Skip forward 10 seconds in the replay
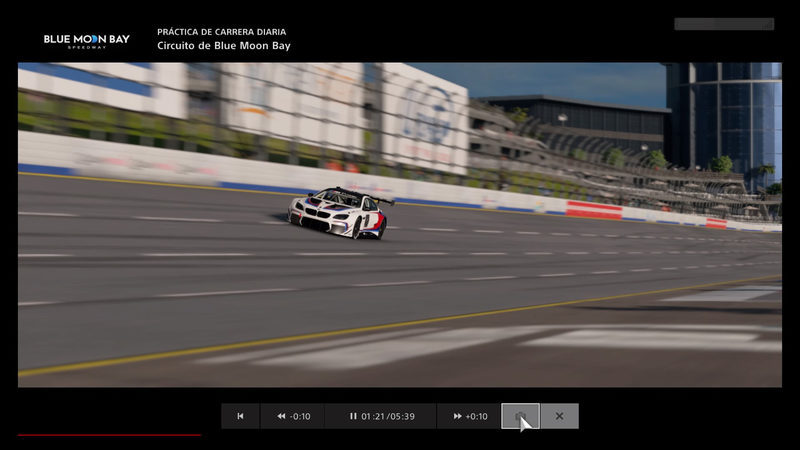Viewport: 800px width, 450px height. 469,416
